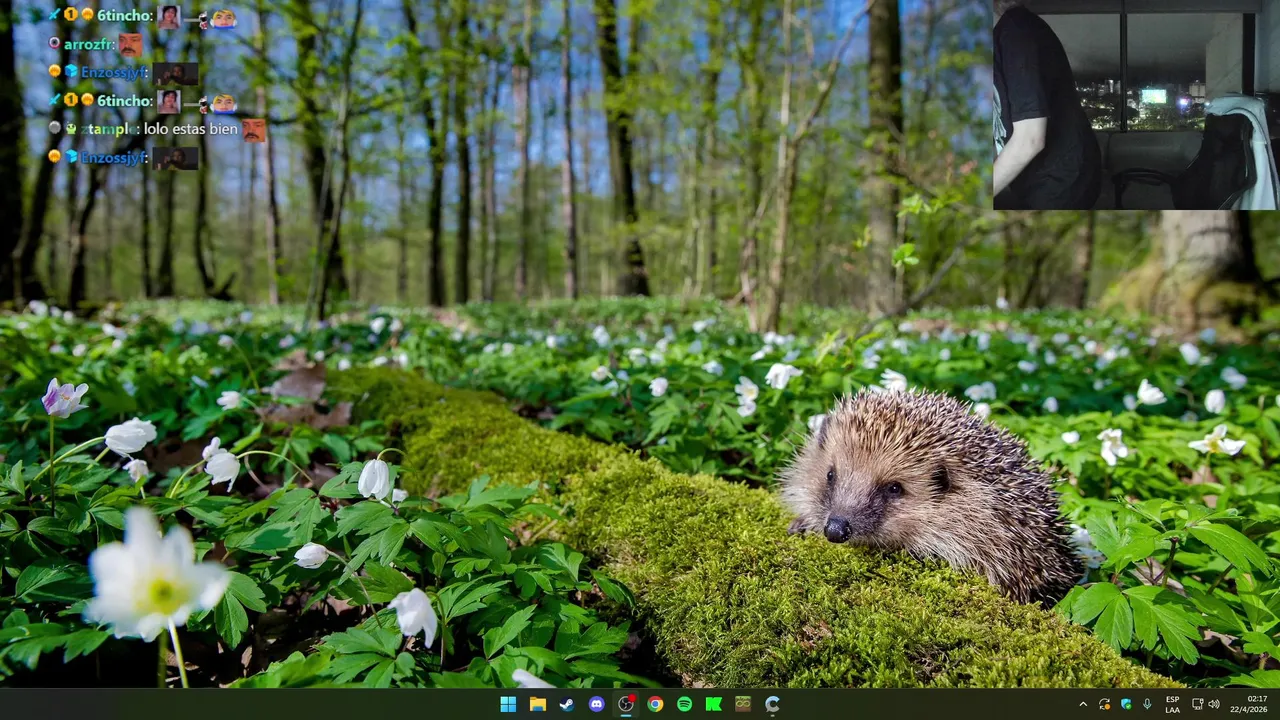Viewport: 1280px width, 720px height.
Task: Switch to the OBS Studio taskbar icon
Action: tap(626, 704)
